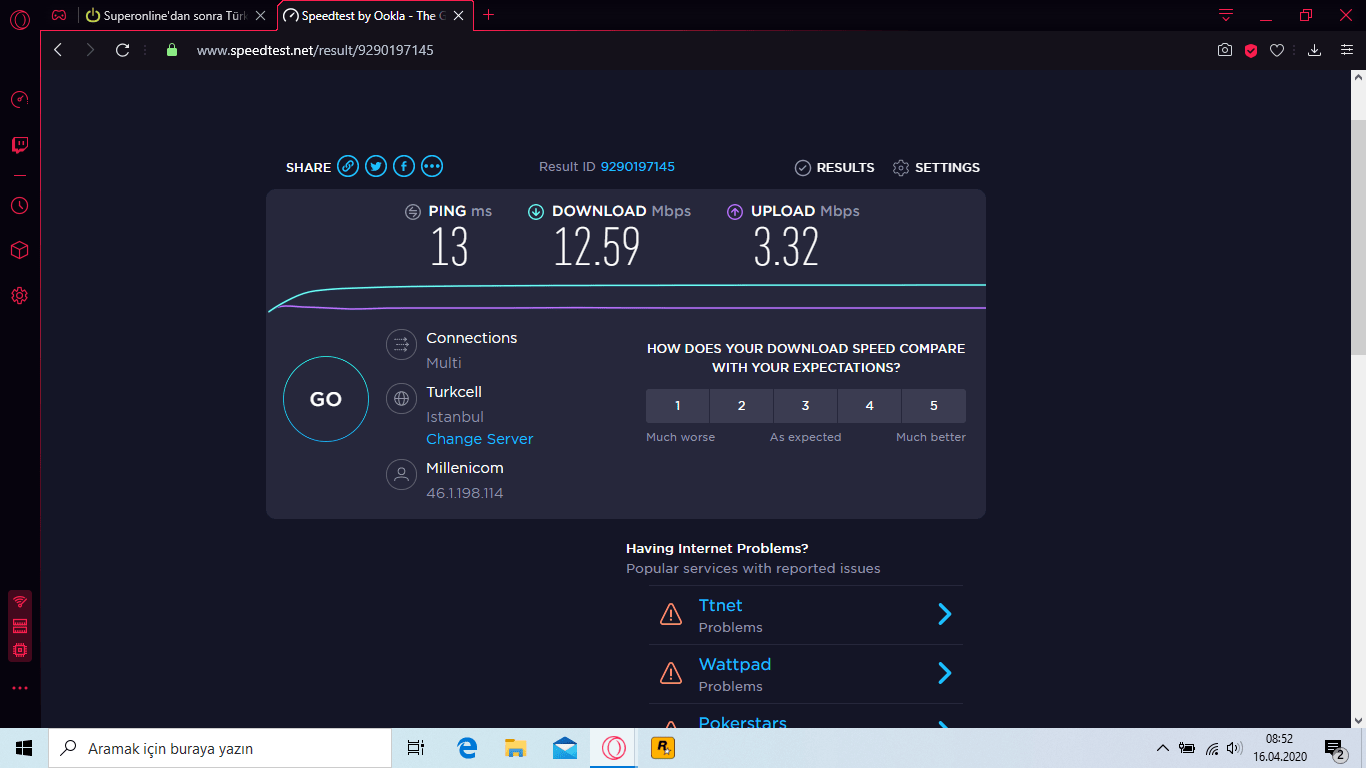Open GX Corner gamepad icon in tab bar
Image resolution: width=1366 pixels, height=768 pixels.
pyautogui.click(x=59, y=16)
